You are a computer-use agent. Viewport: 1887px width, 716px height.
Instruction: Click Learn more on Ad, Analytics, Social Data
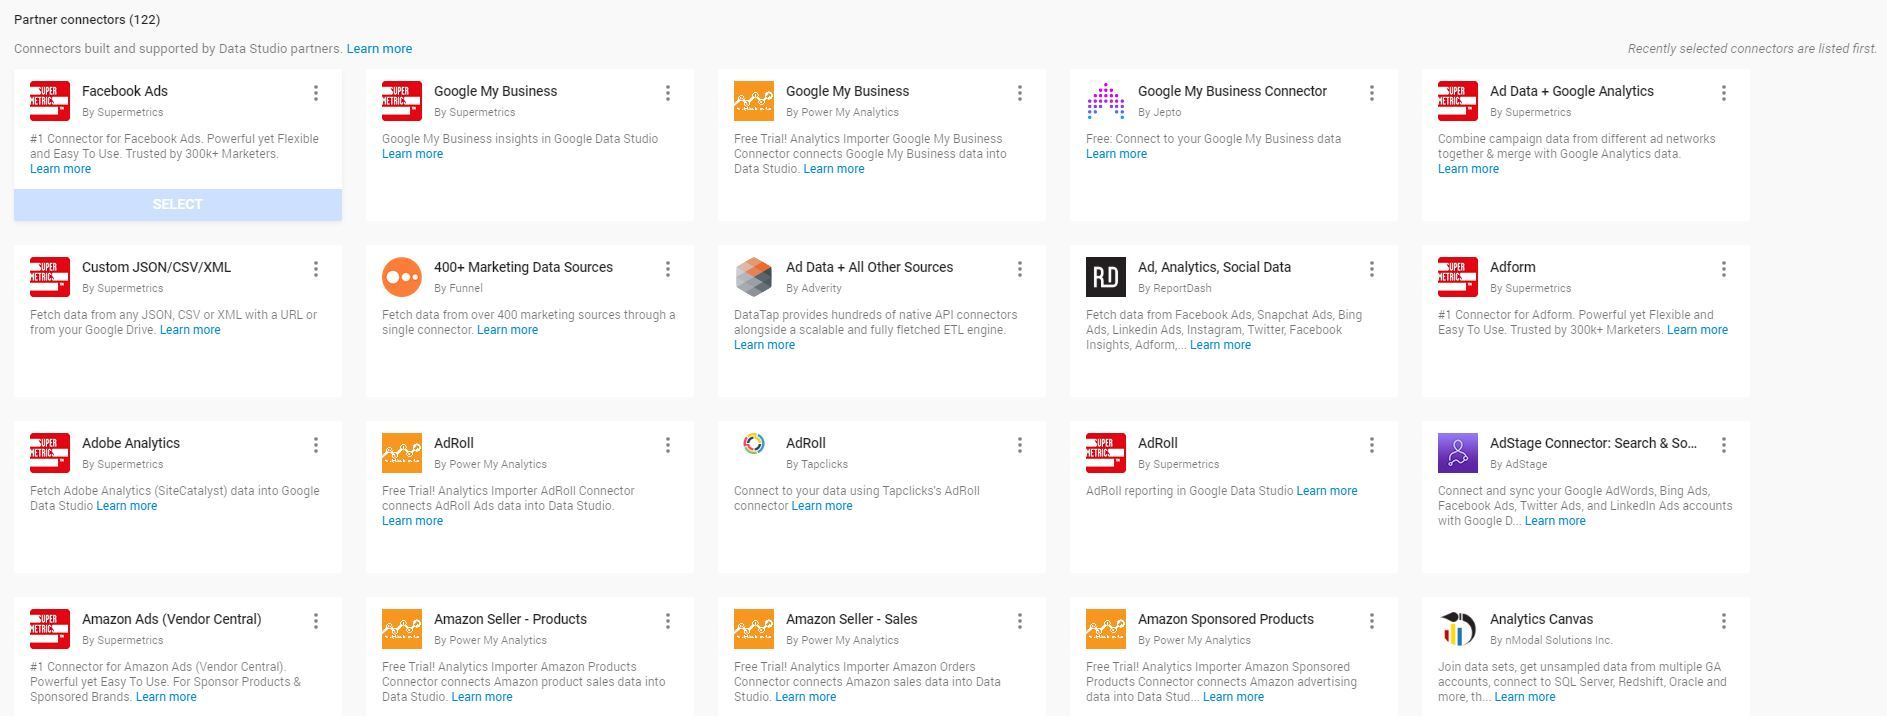tap(1220, 345)
